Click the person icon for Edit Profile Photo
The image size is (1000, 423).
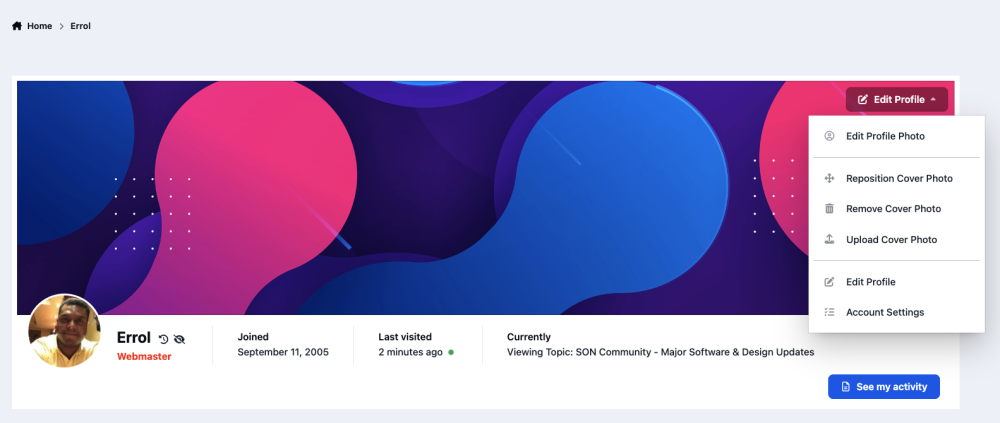(829, 136)
